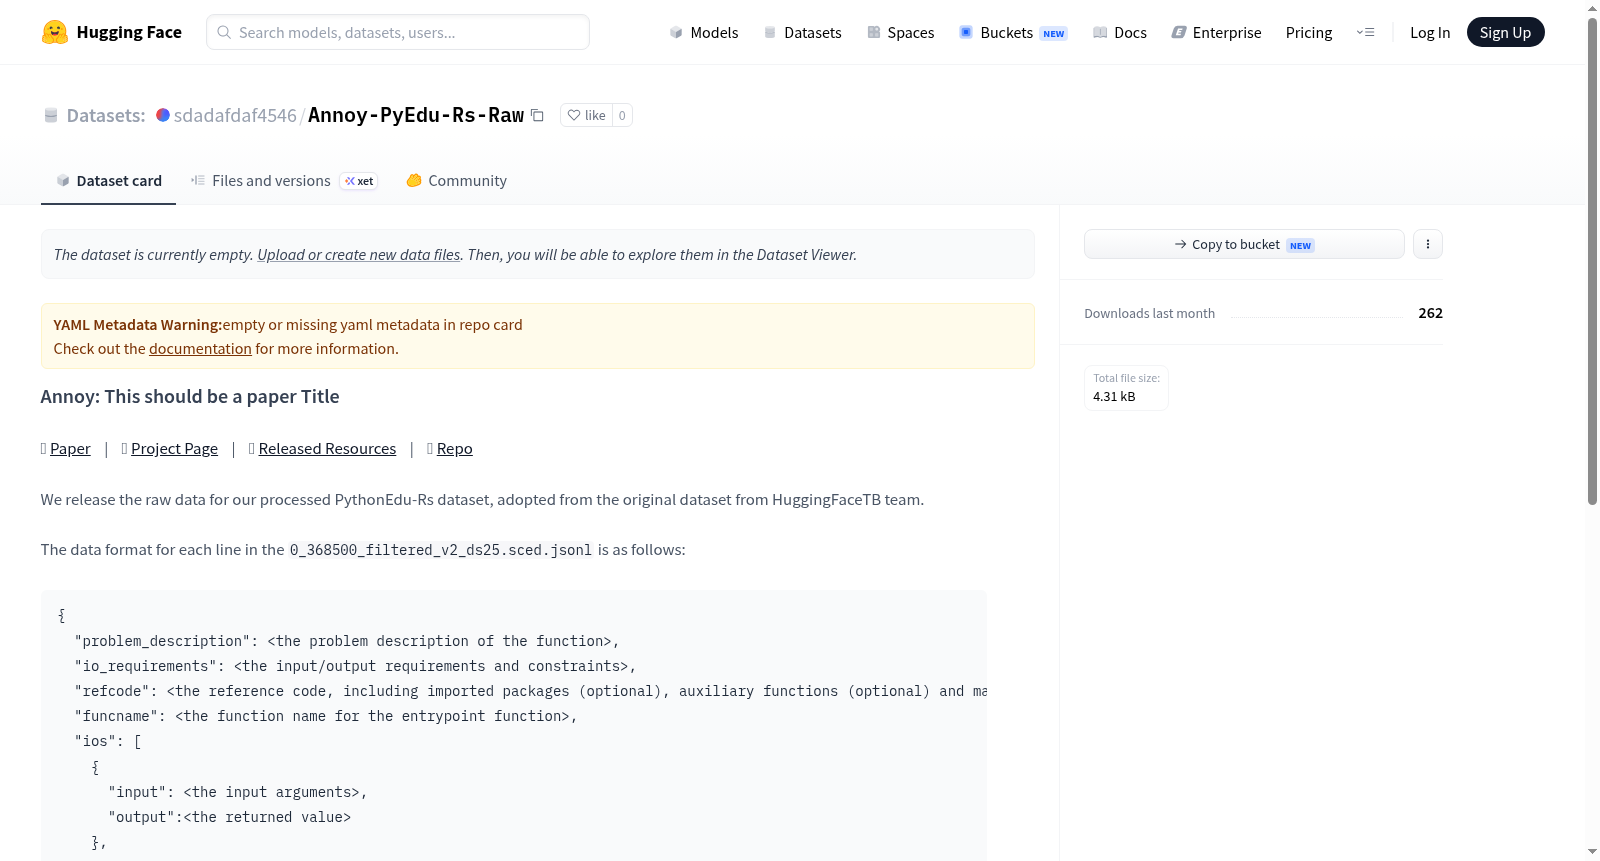Focus the search models, datasets, users field
1600x861 pixels.
pyautogui.click(x=398, y=32)
